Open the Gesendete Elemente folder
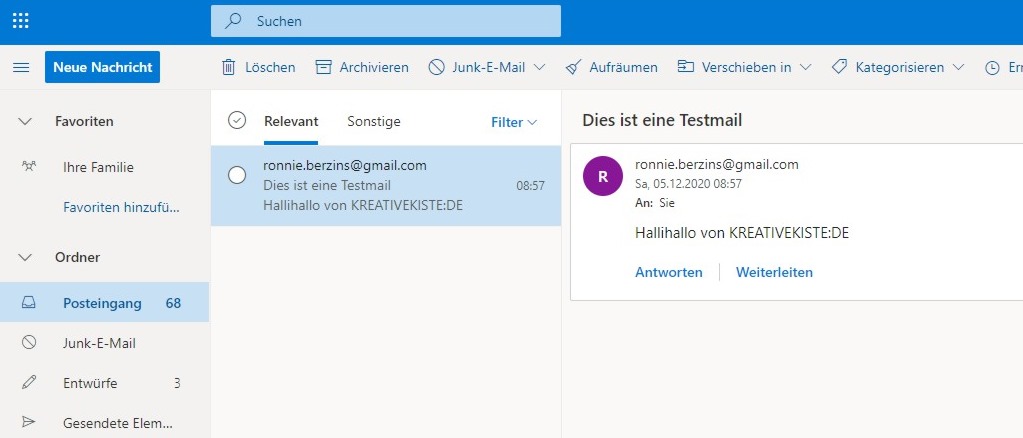This screenshot has width=1023, height=438. click(104, 422)
